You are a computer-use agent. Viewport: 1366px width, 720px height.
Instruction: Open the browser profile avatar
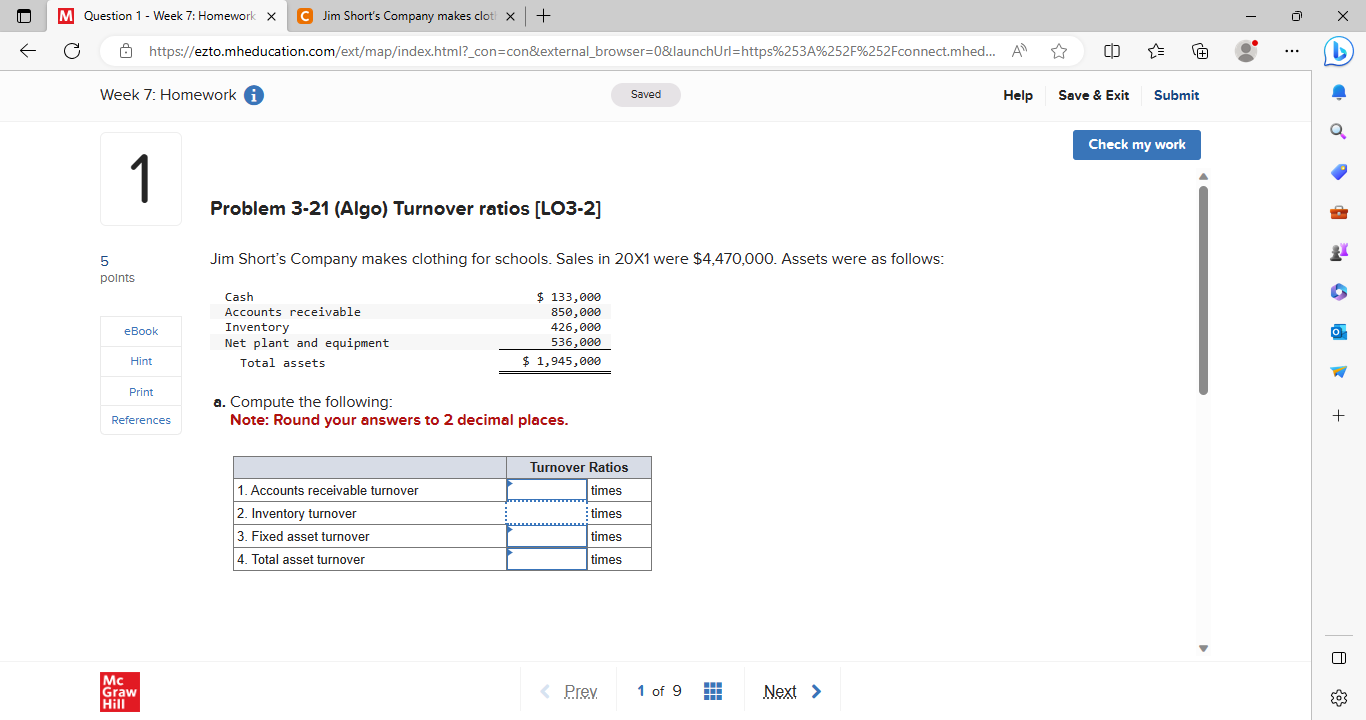1246,51
